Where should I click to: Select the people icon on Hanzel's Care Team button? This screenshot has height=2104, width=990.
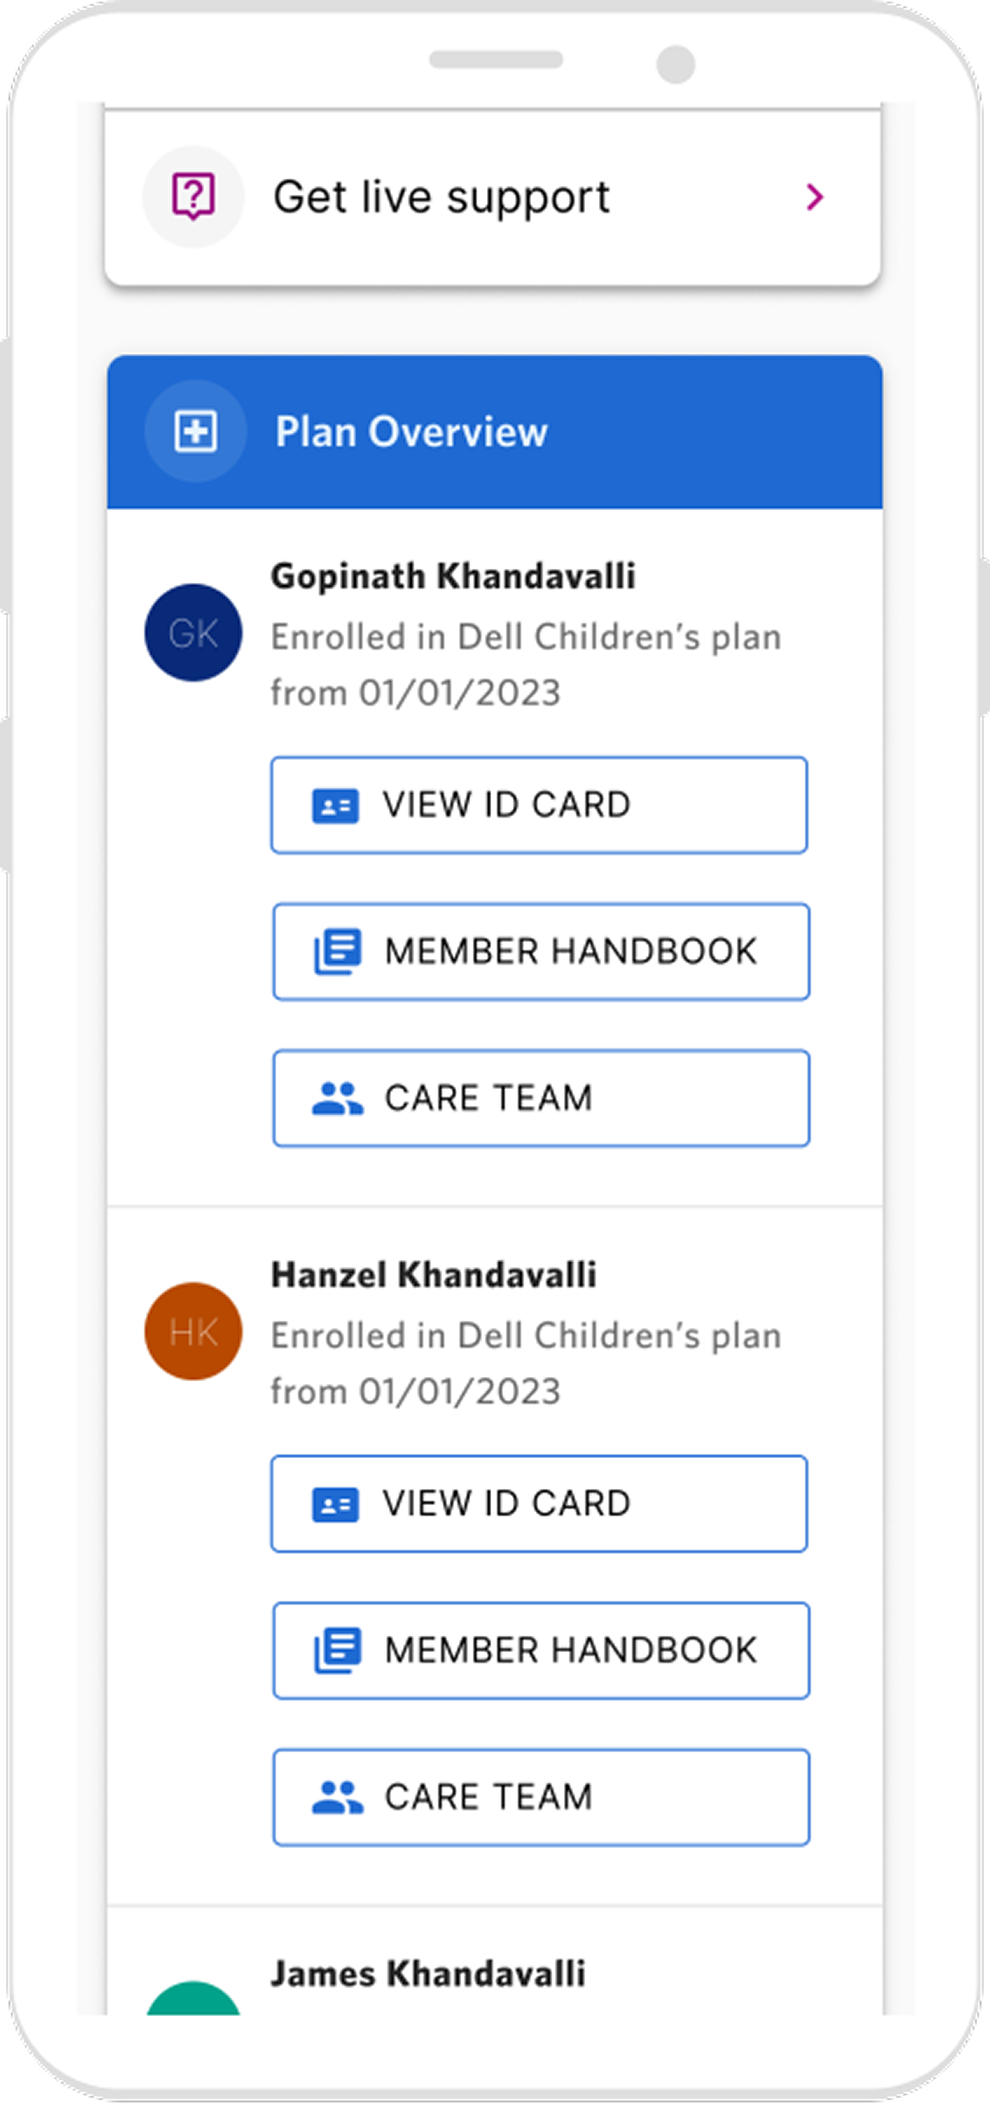[x=339, y=1796]
